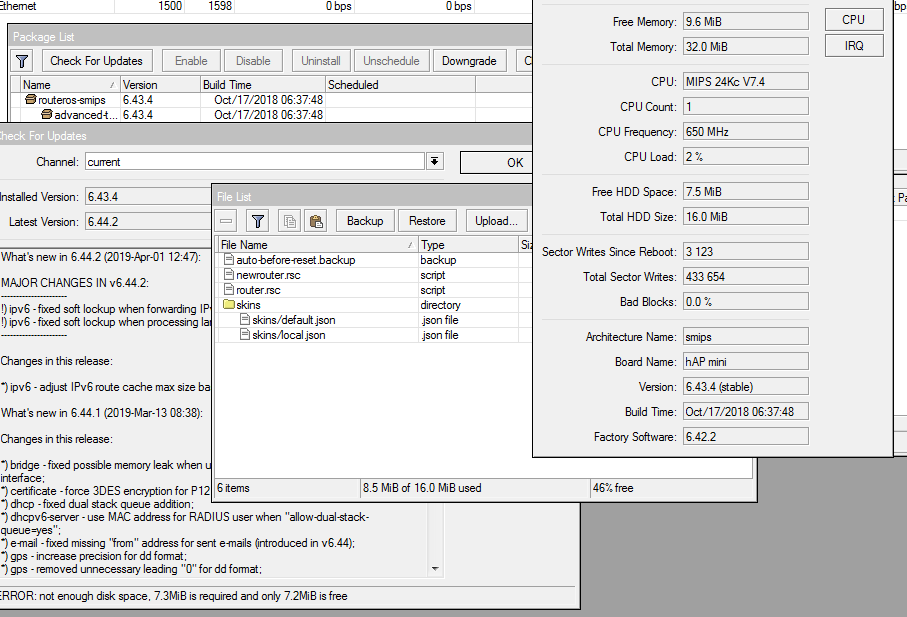The image size is (907, 617).
Task: Open the IRQ resource view
Action: (x=853, y=46)
